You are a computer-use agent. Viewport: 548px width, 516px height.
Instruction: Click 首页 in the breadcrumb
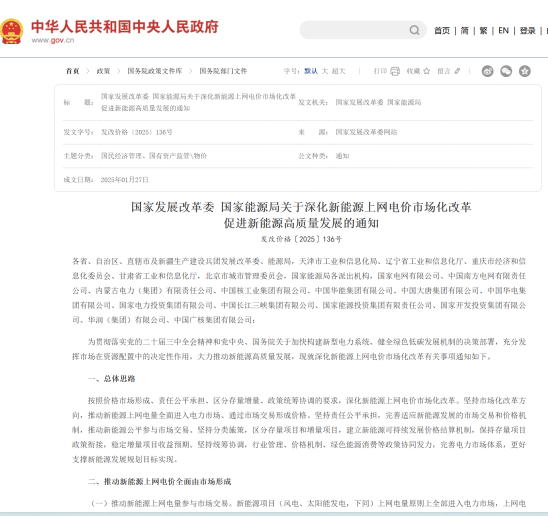[73, 71]
